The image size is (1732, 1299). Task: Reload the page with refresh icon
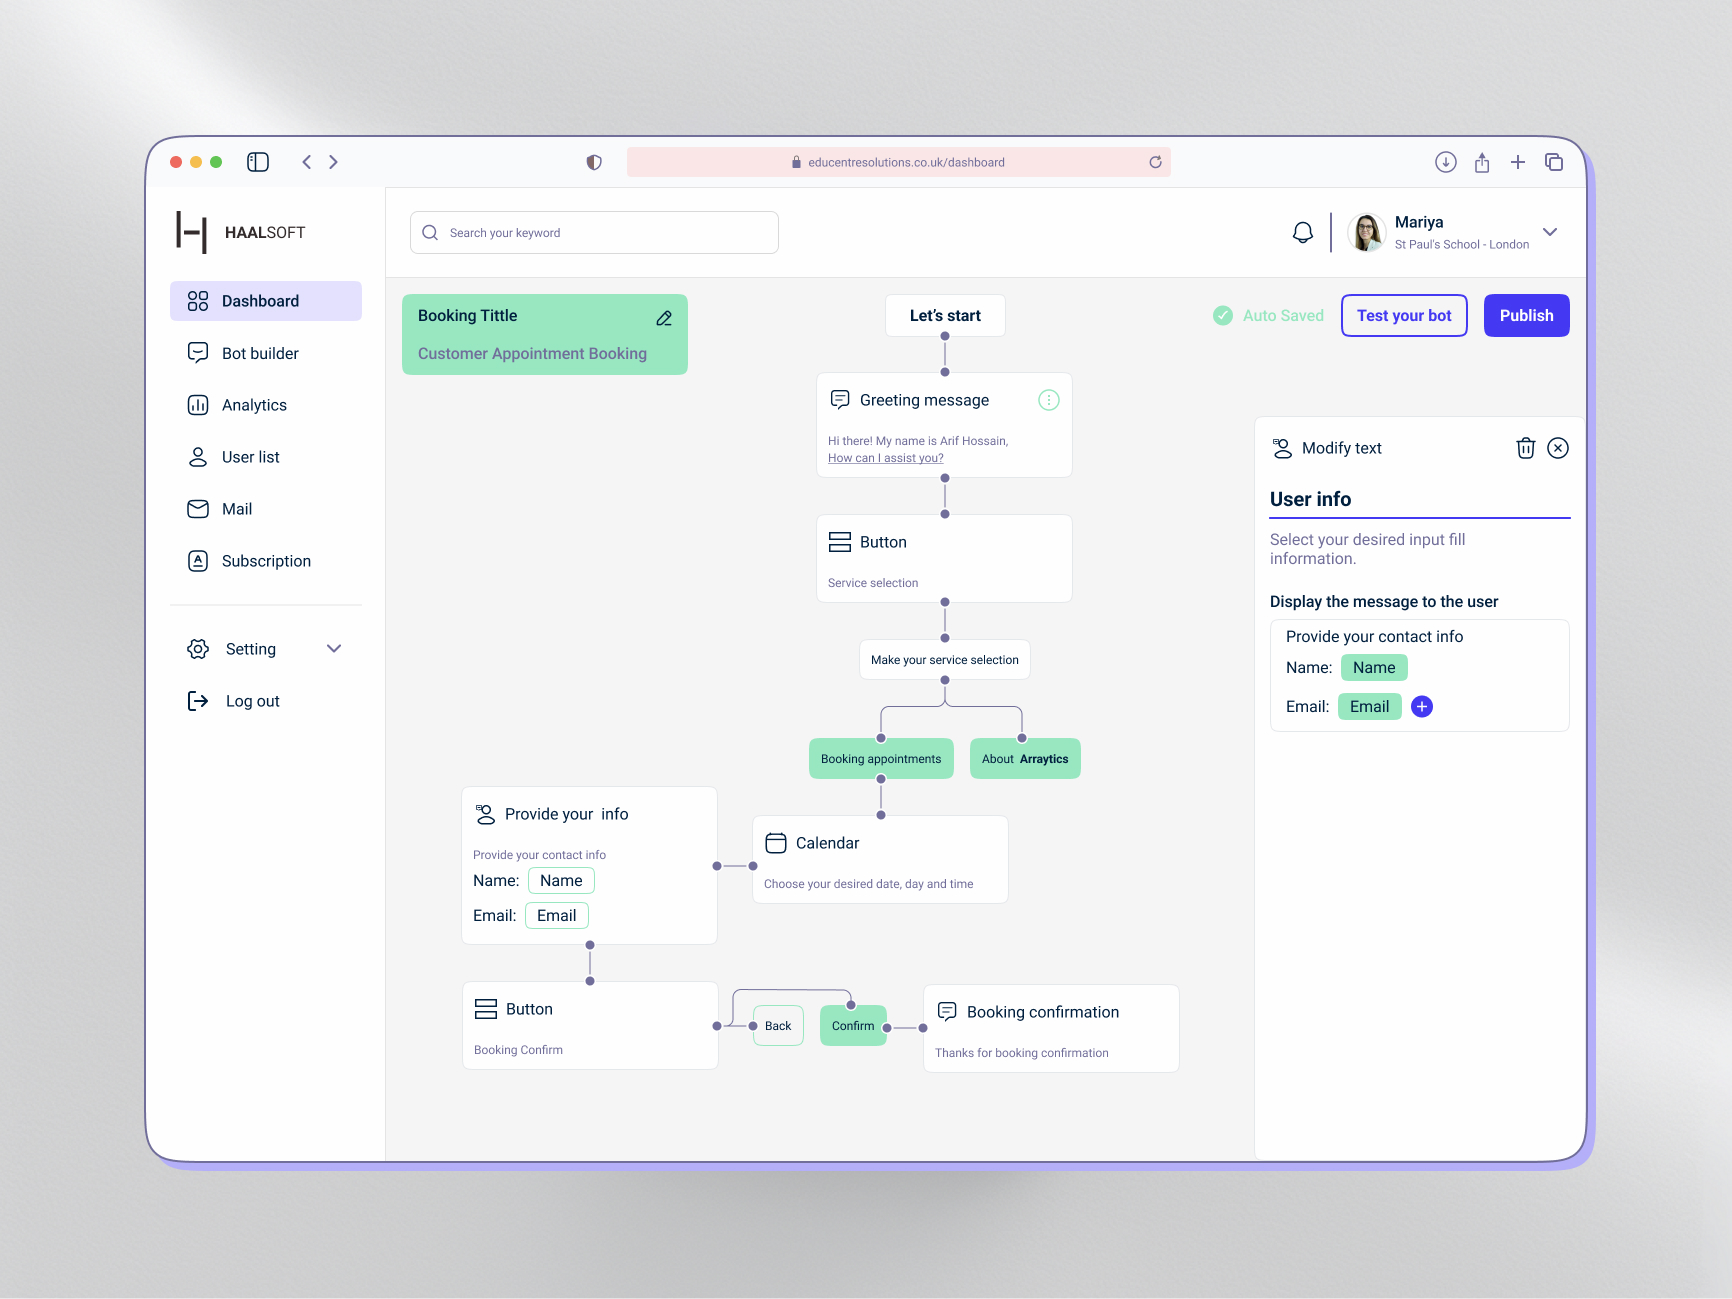point(1155,162)
